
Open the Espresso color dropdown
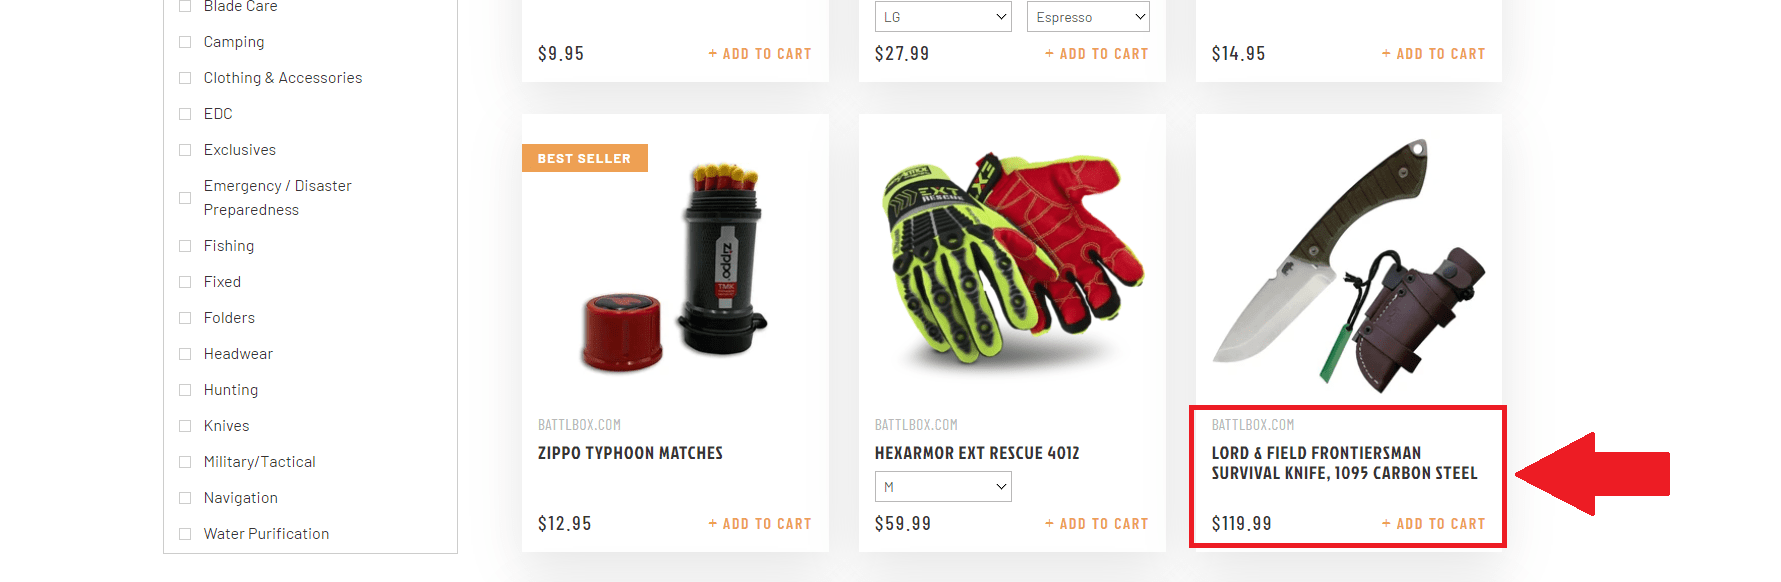(1088, 17)
